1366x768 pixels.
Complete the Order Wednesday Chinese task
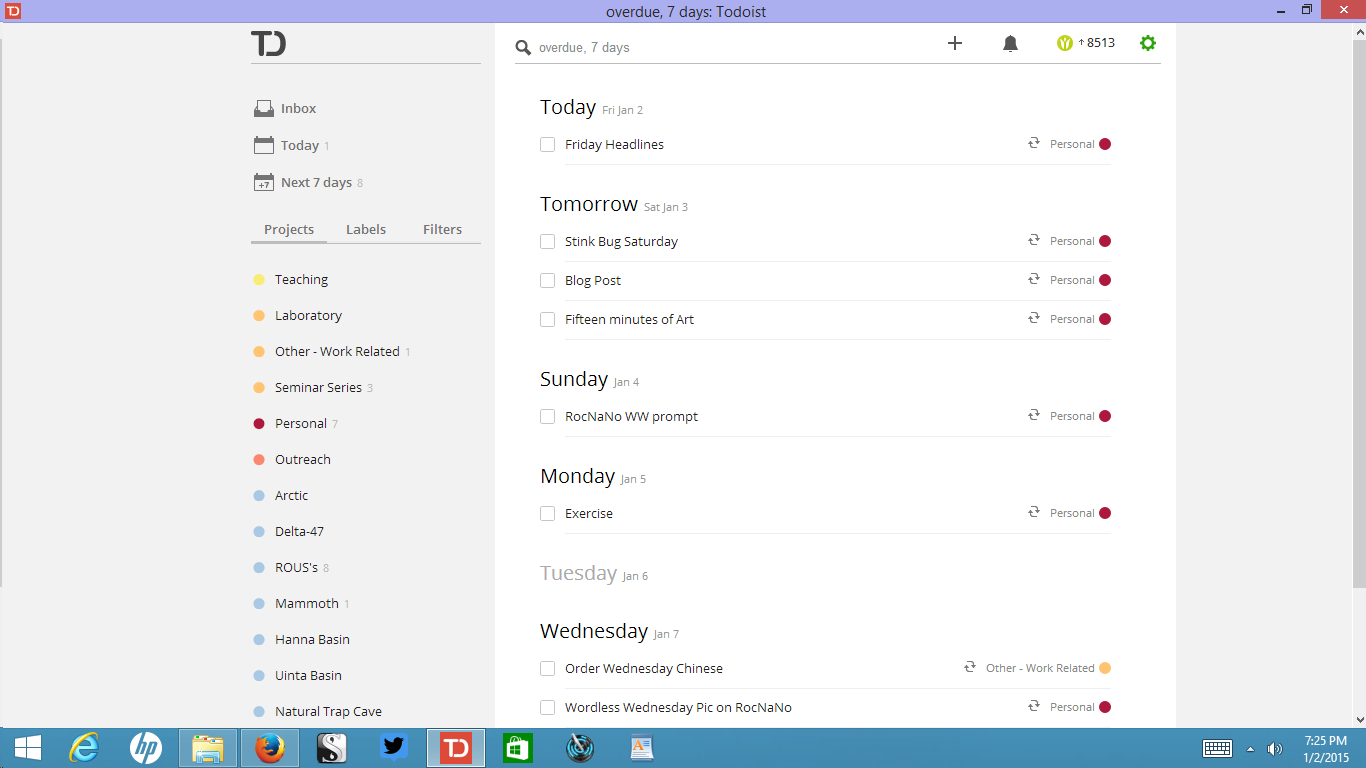click(547, 669)
